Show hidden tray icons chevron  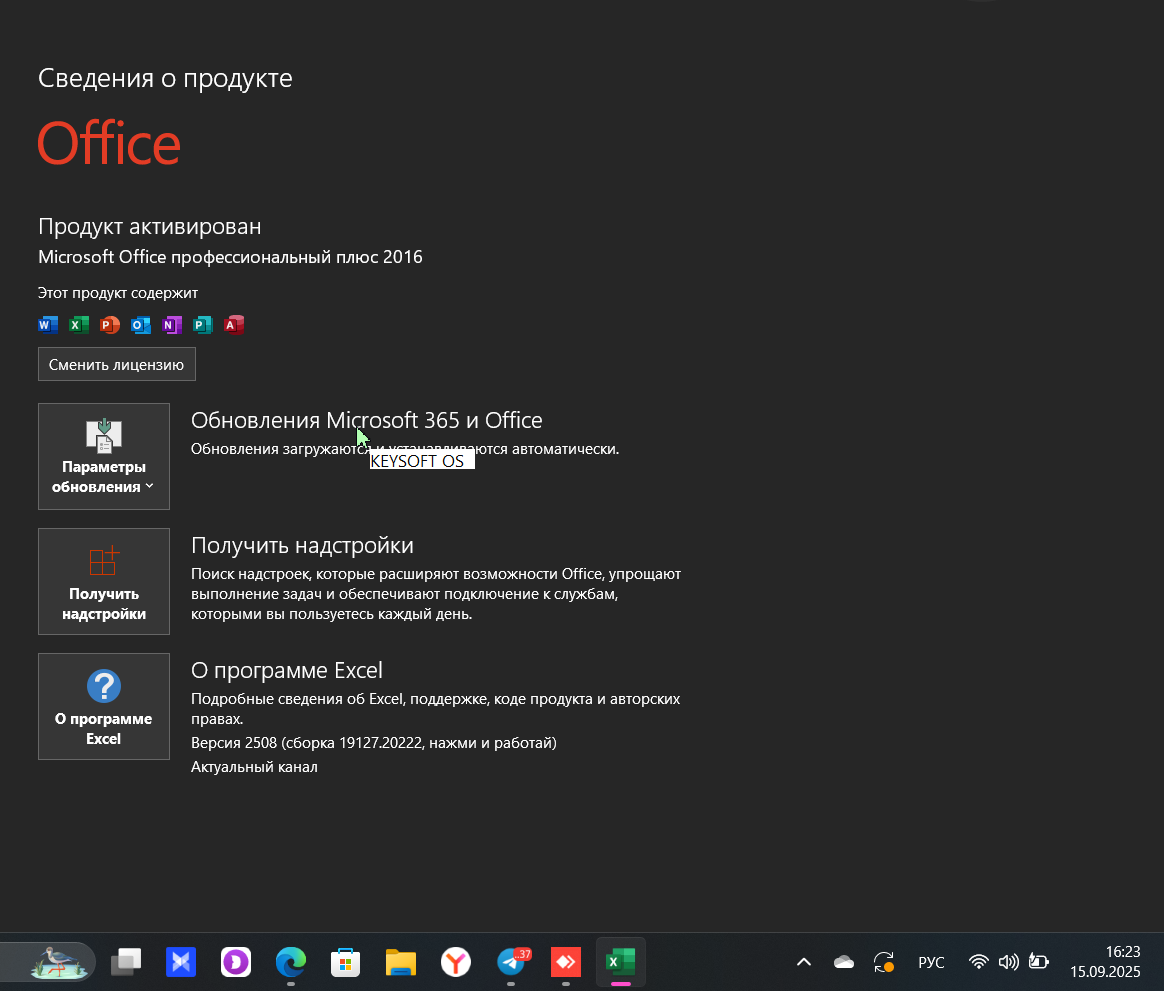(x=804, y=962)
